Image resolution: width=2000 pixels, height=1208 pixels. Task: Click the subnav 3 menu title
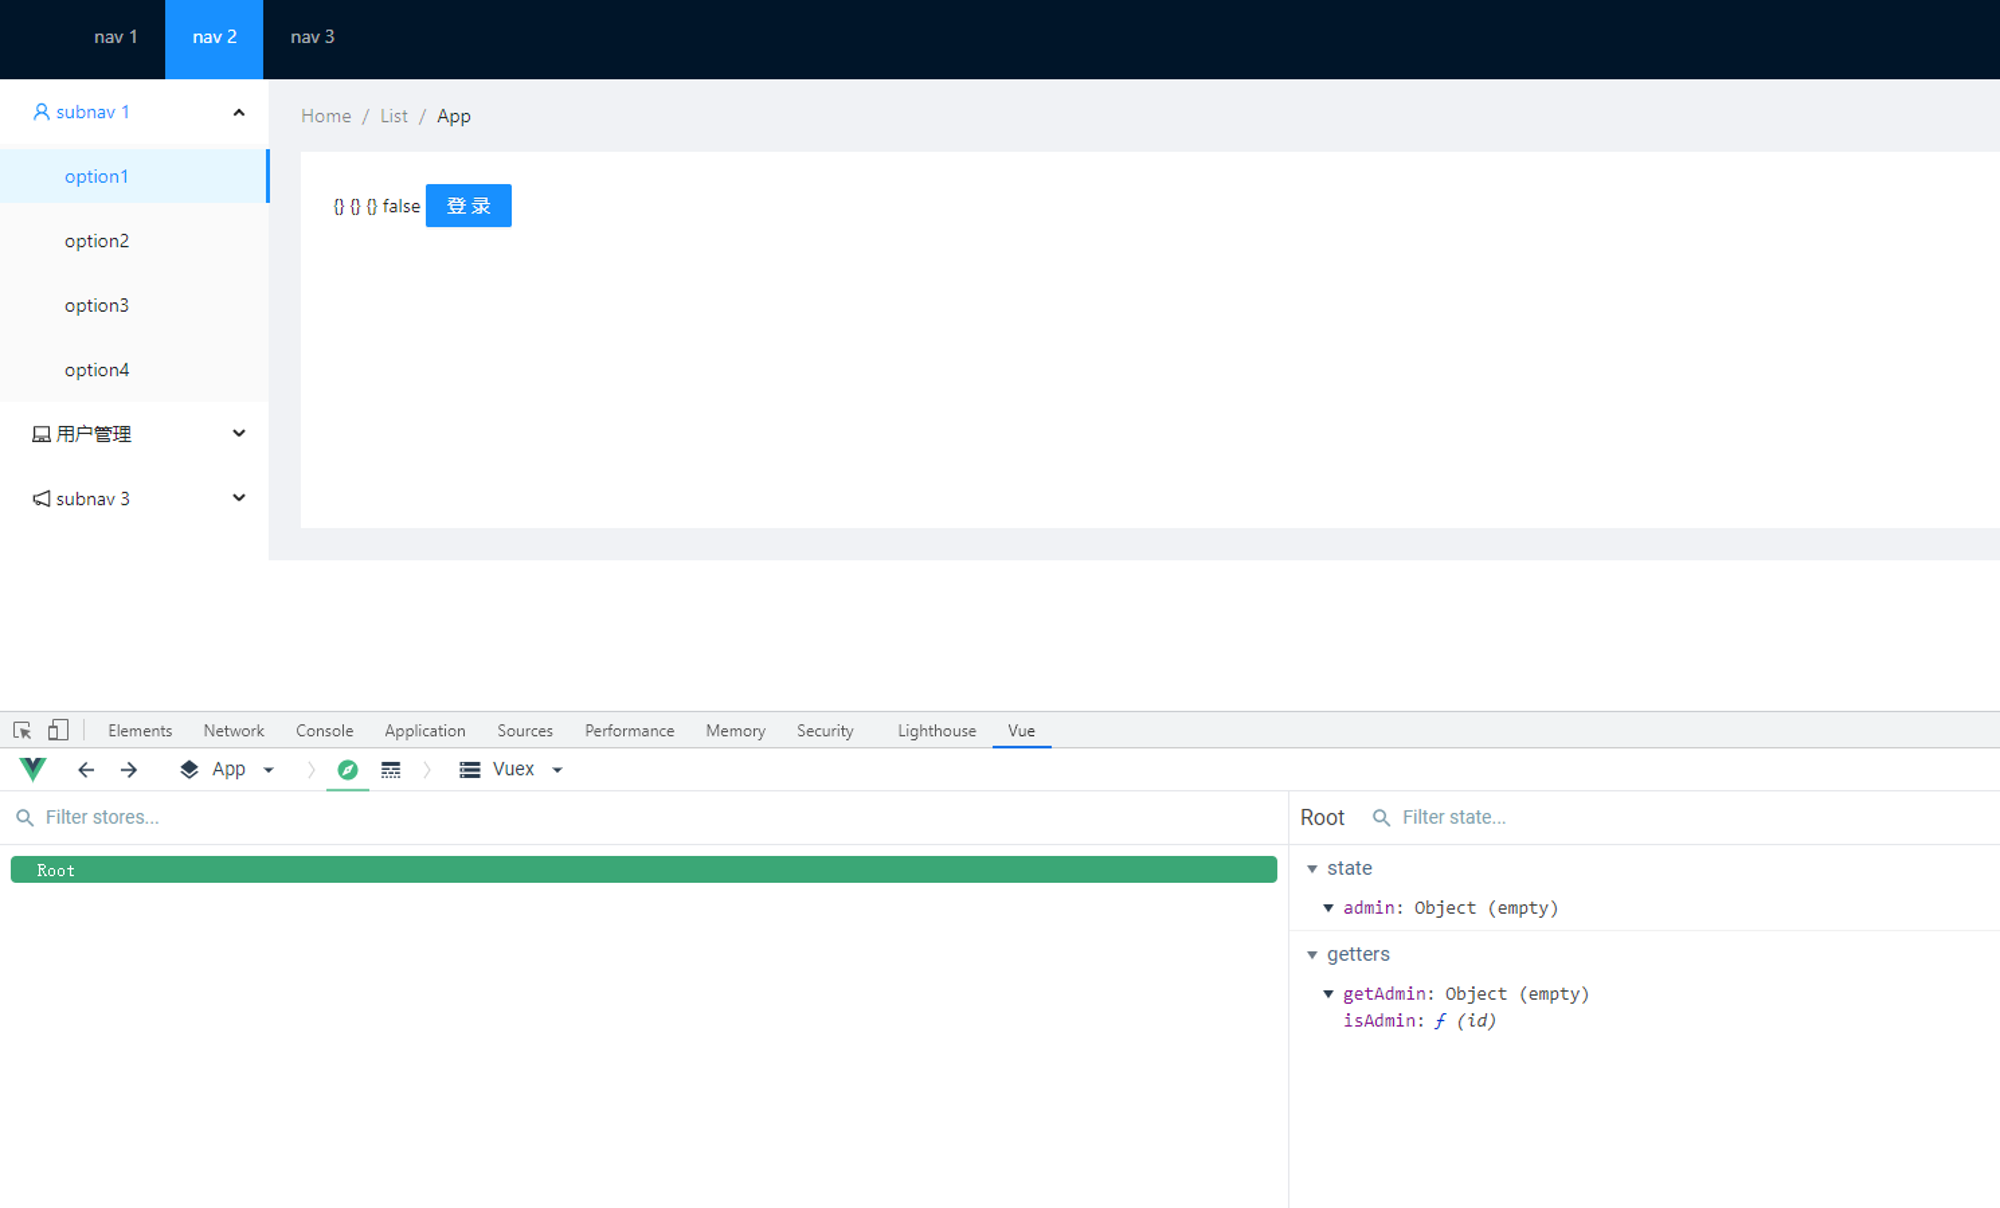tap(93, 498)
